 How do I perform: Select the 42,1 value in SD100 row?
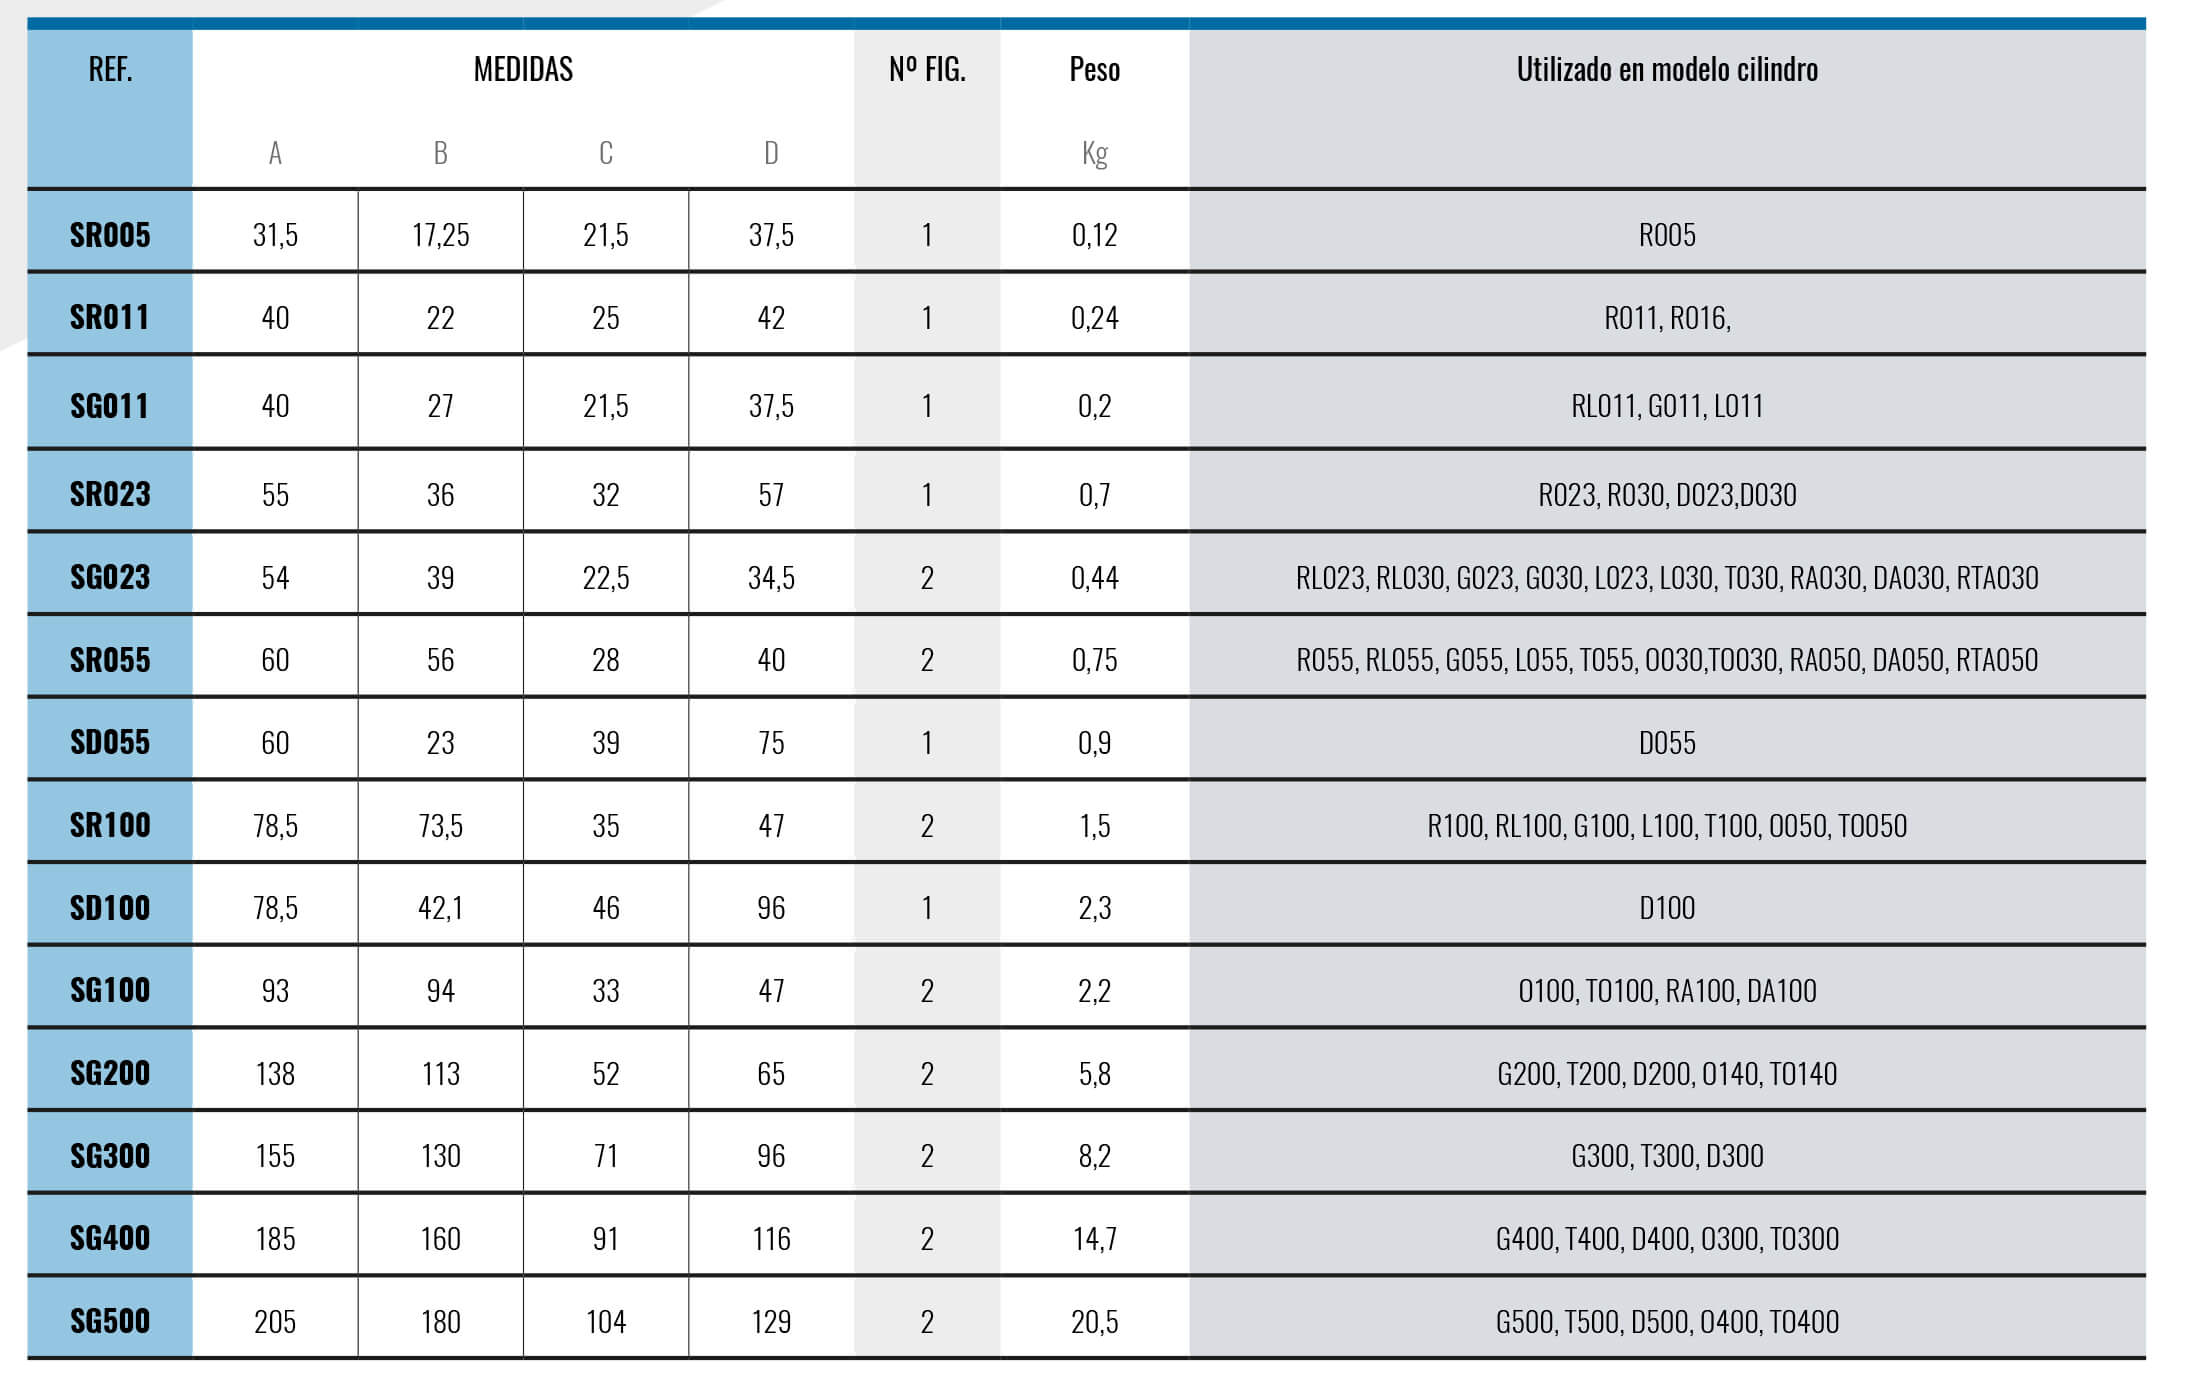[x=440, y=908]
